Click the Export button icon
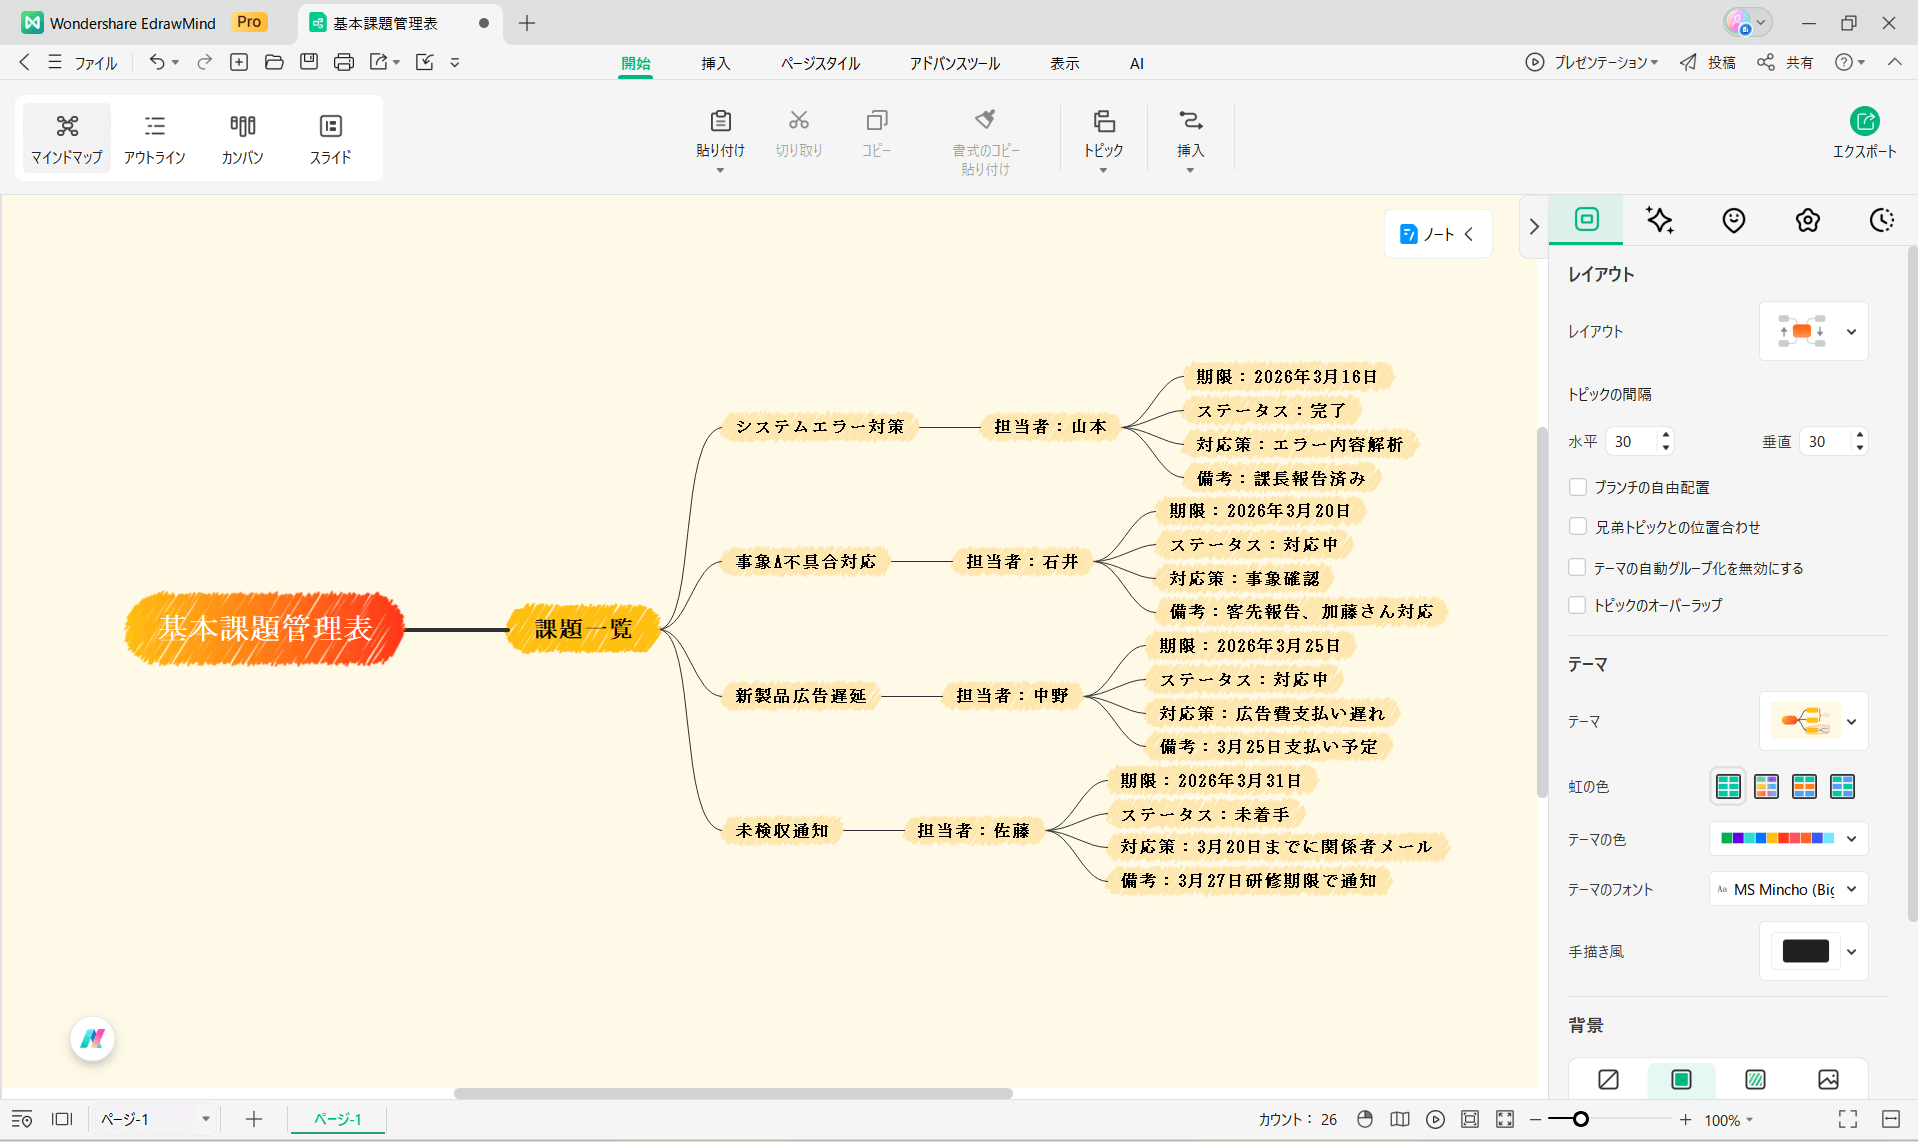Image resolution: width=1918 pixels, height=1142 pixels. click(x=1864, y=122)
